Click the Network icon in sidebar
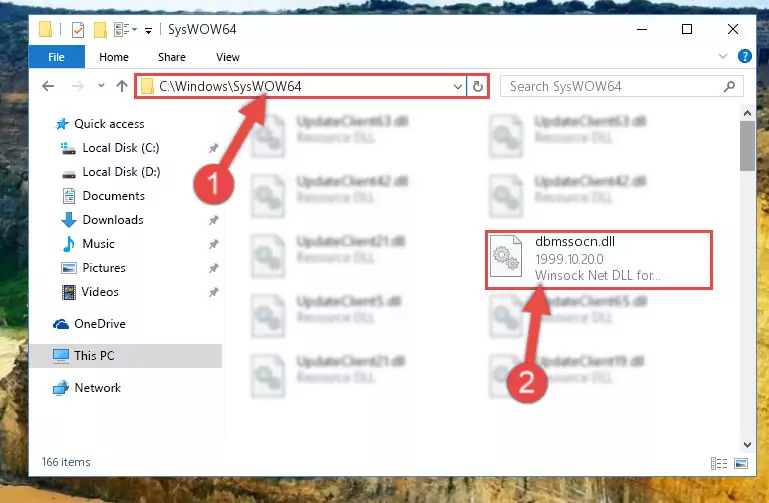This screenshot has width=769, height=503. pos(61,388)
